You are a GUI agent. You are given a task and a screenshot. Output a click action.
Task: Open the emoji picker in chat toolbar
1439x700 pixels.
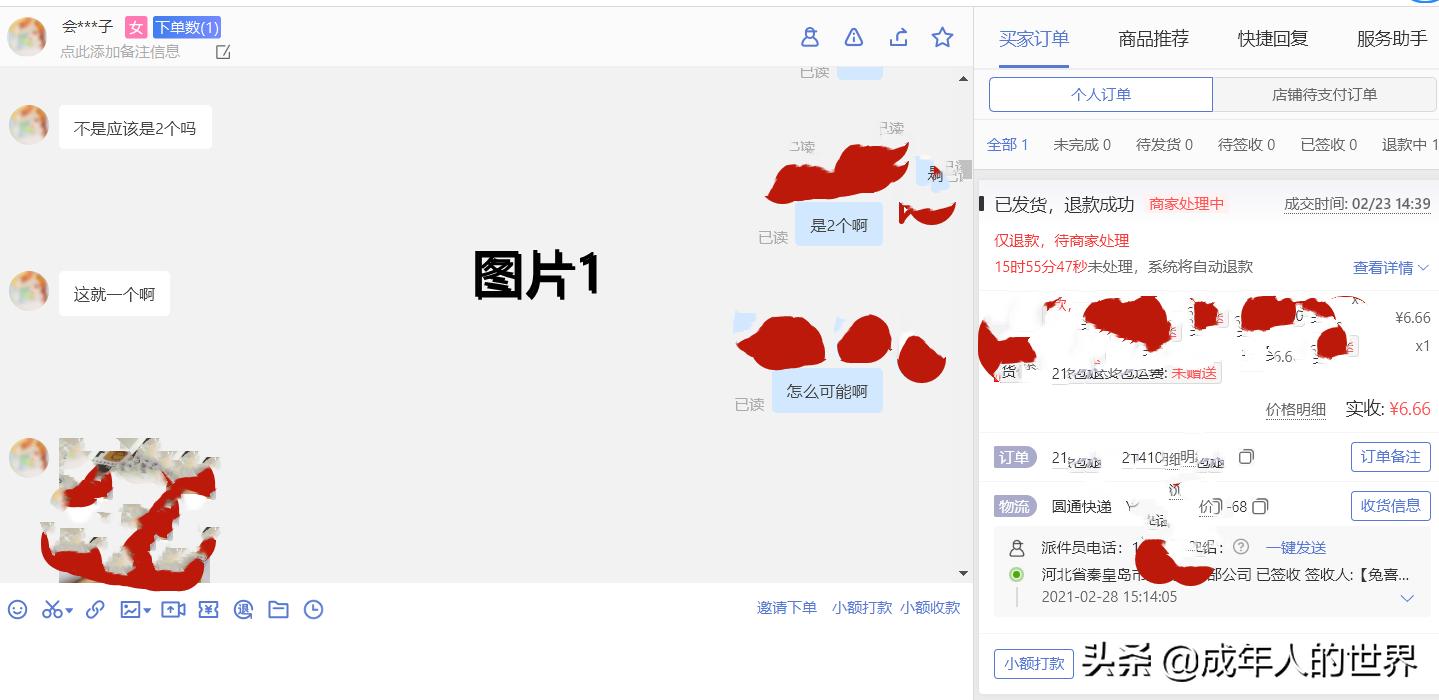tap(15, 609)
